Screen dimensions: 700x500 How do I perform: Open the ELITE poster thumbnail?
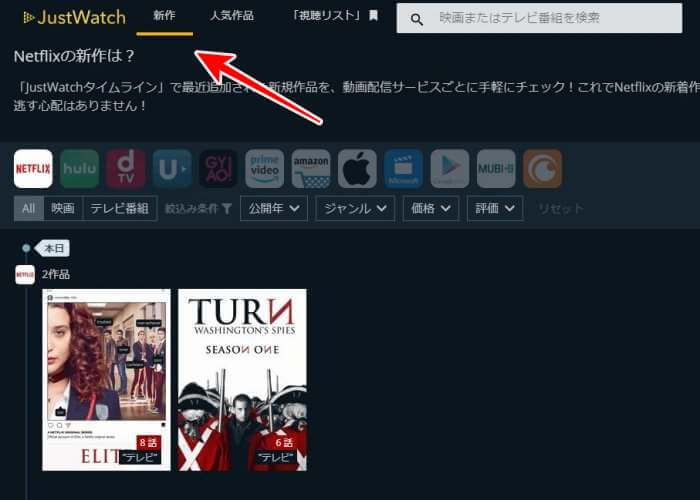[106, 380]
